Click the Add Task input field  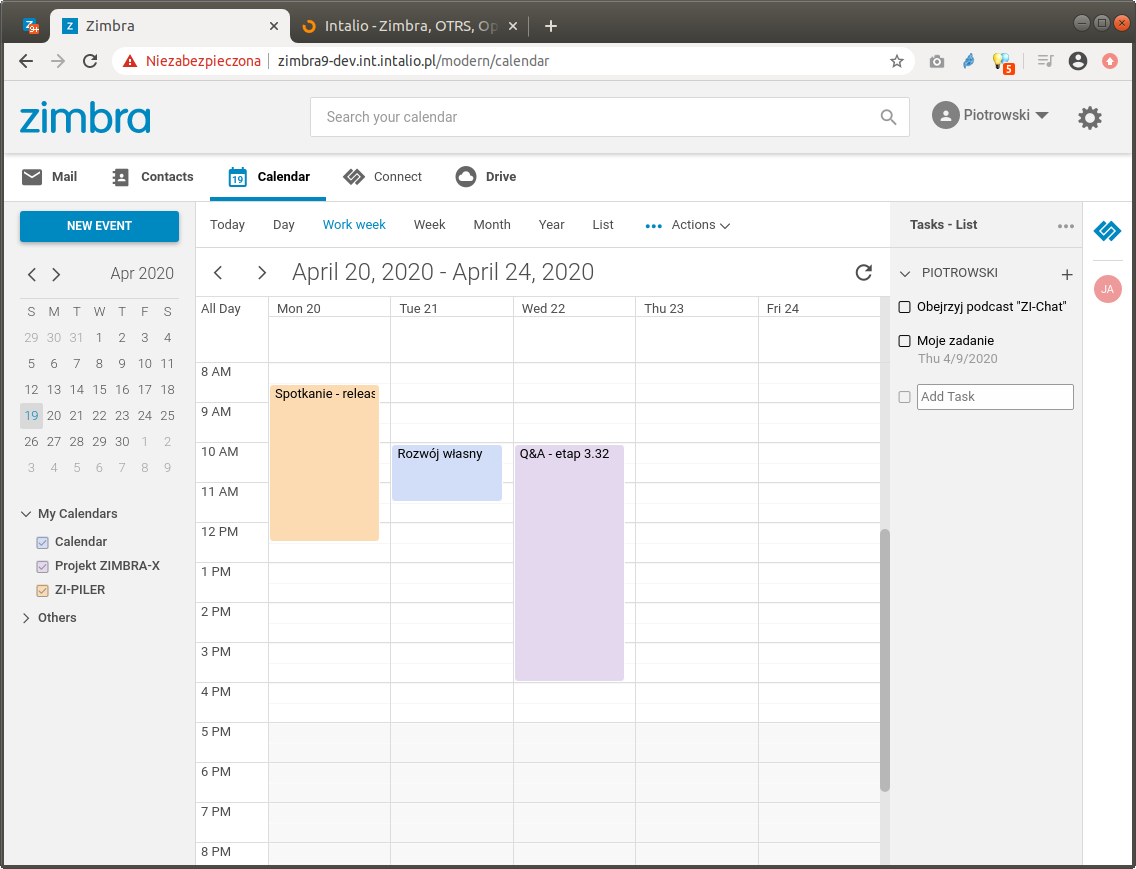pyautogui.click(x=995, y=396)
